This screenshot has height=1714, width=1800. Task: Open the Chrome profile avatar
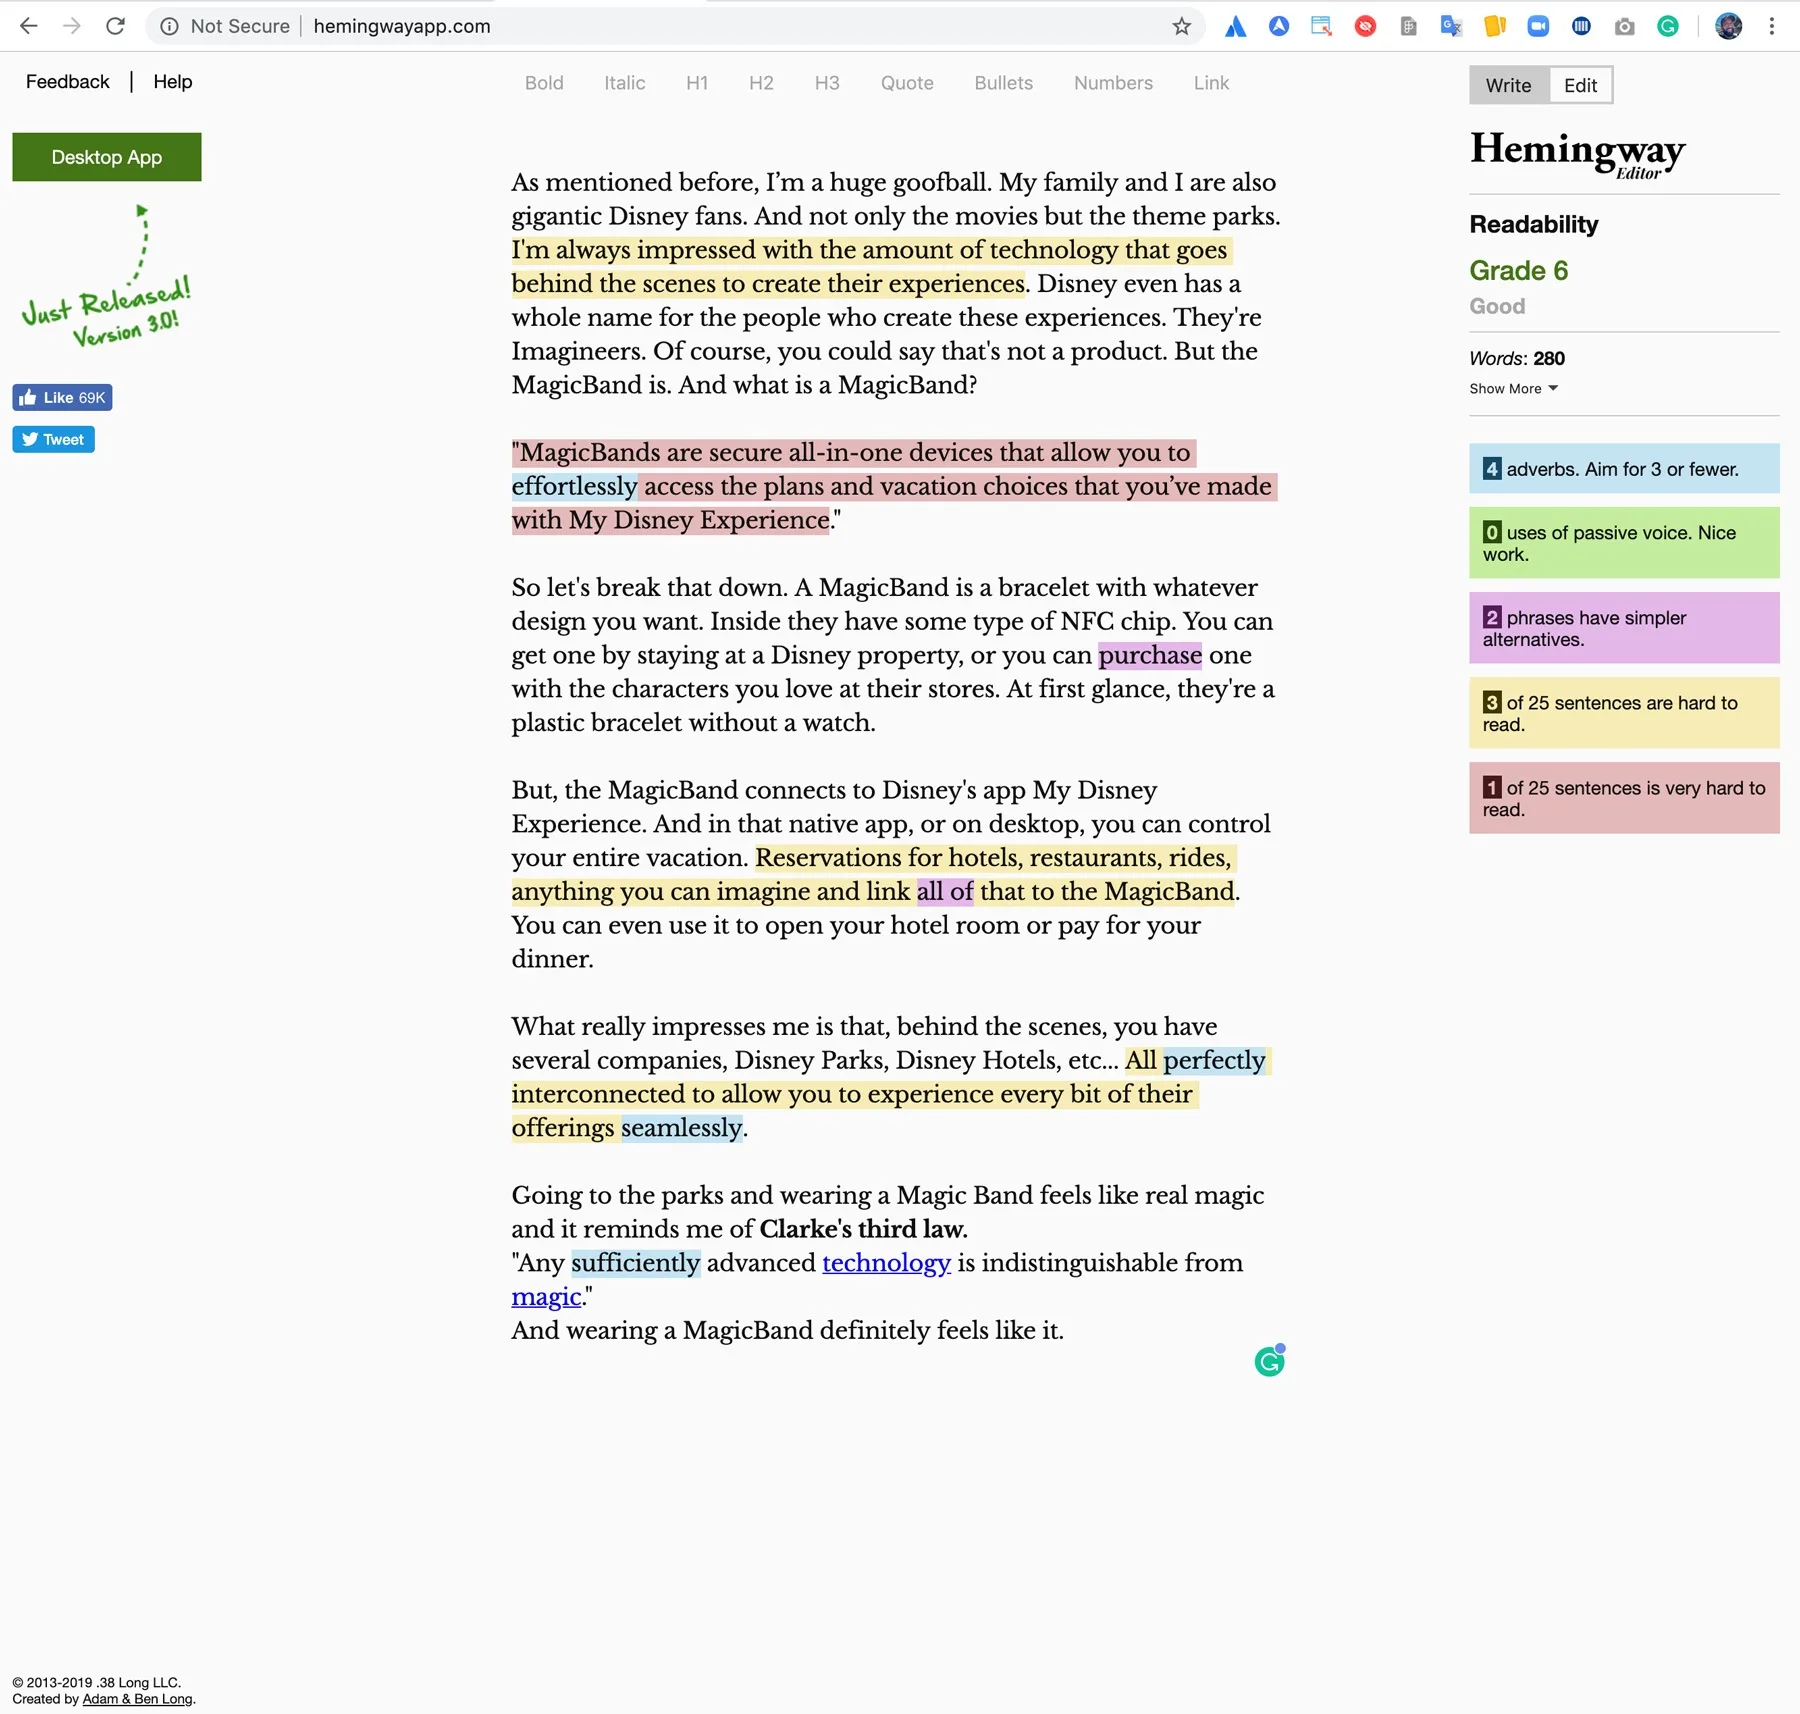click(x=1729, y=27)
